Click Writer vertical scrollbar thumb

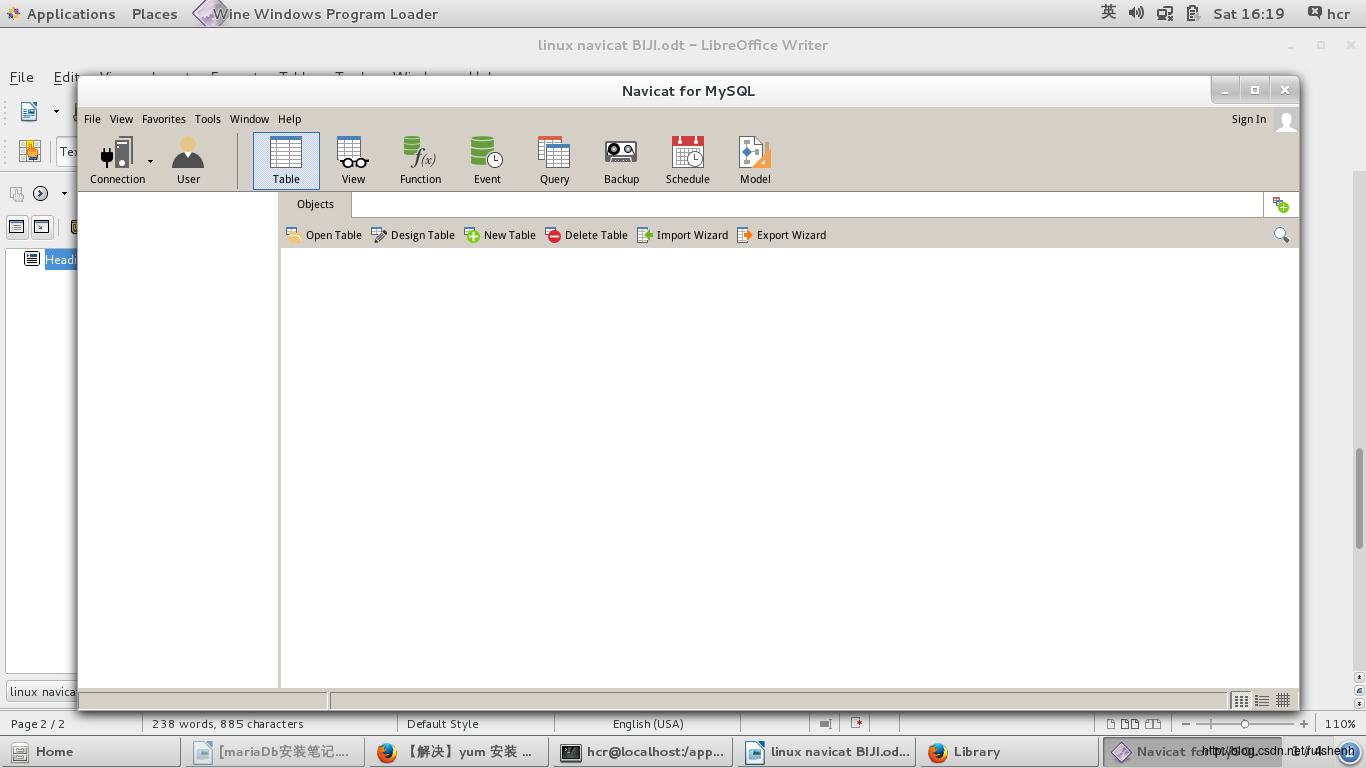coord(1359,498)
